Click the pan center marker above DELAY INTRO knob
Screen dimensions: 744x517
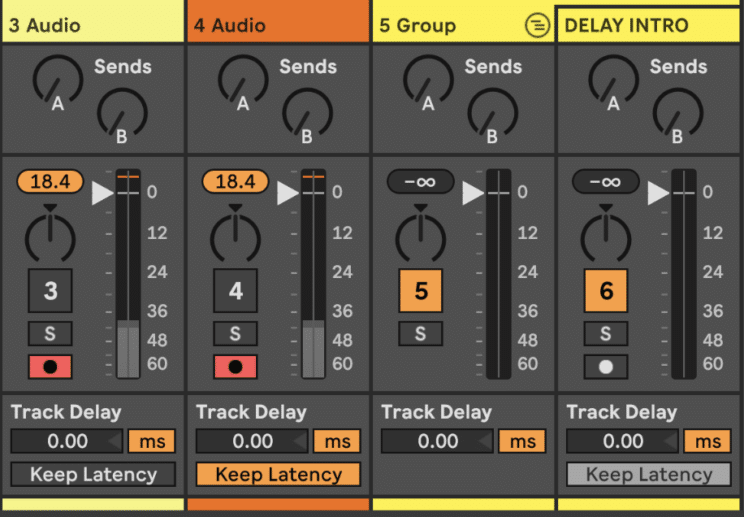[606, 208]
